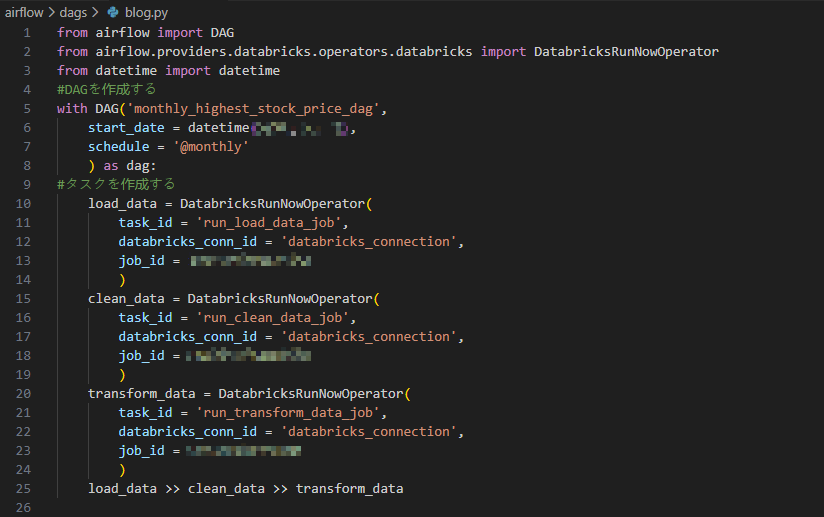Click the blog.py breadcrumb file name
The width and height of the screenshot is (824, 517).
147,12
